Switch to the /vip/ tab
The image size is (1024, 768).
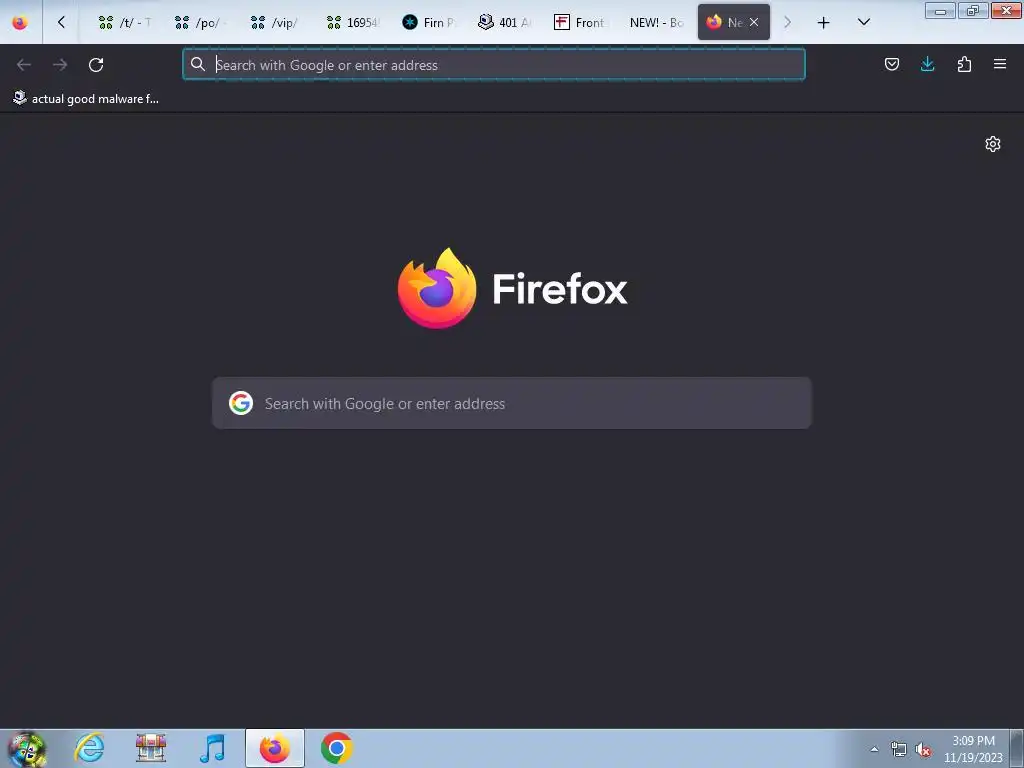pyautogui.click(x=276, y=22)
